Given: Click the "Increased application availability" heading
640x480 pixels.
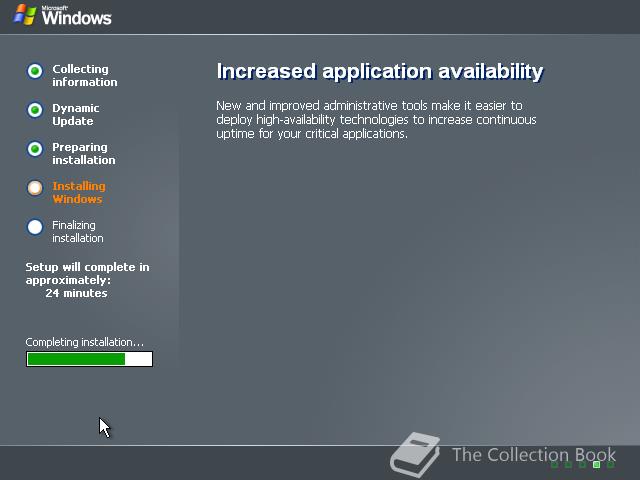Looking at the screenshot, I should 380,72.
